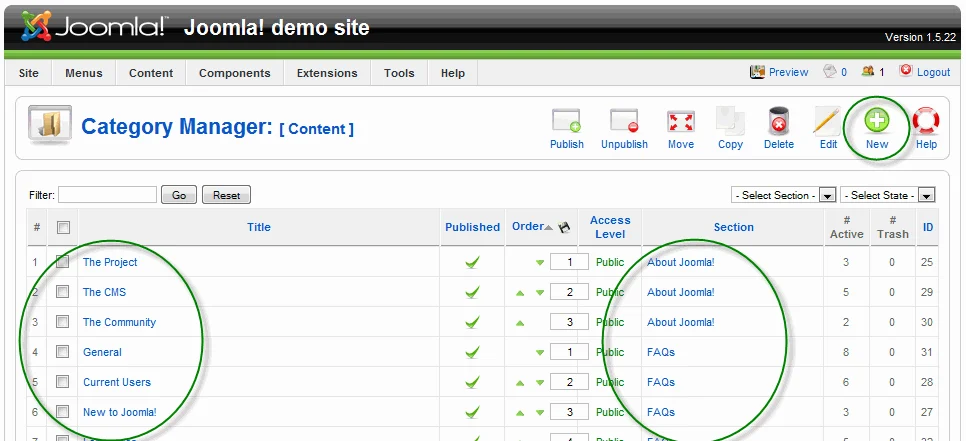This screenshot has width=966, height=441.
Task: Check the box for The Community
Action: tap(62, 322)
